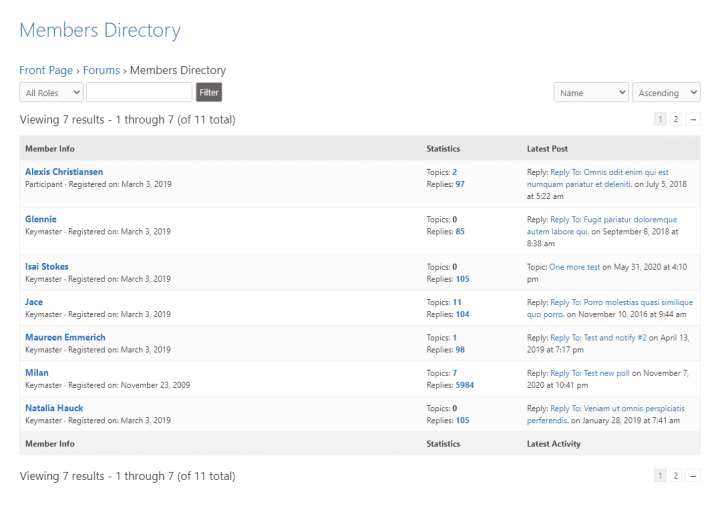Click the next-page arrow in bottom pagination

click(693, 476)
